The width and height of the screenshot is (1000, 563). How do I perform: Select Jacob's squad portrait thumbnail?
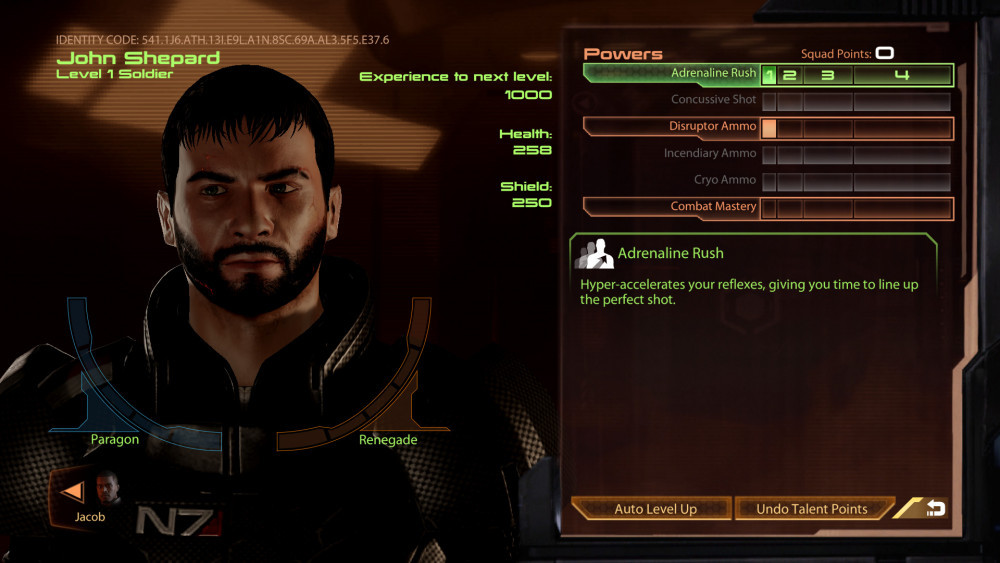(107, 488)
